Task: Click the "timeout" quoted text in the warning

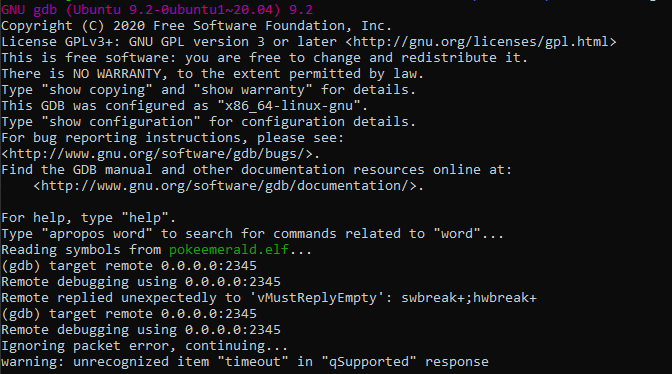Action: pyautogui.click(x=252, y=362)
